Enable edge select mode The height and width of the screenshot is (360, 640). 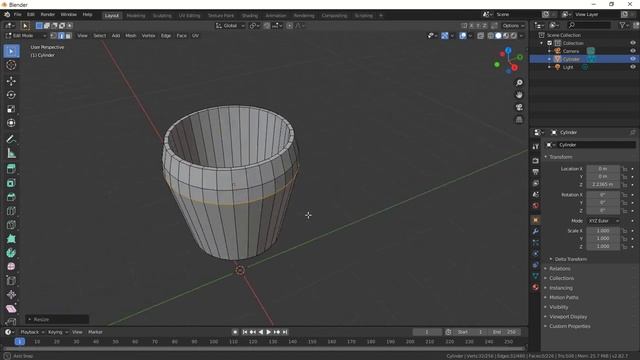click(x=61, y=36)
